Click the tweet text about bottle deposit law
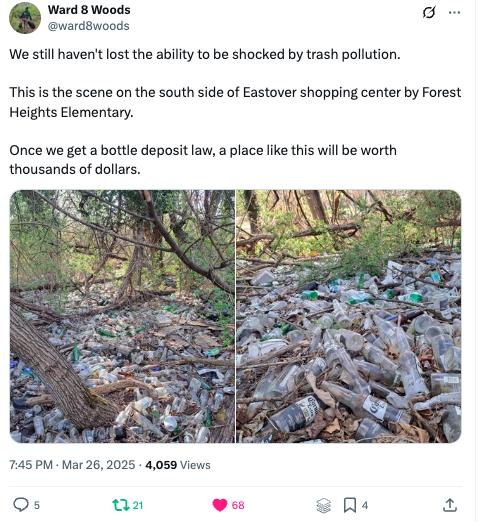This screenshot has height=522, width=478. [x=203, y=160]
